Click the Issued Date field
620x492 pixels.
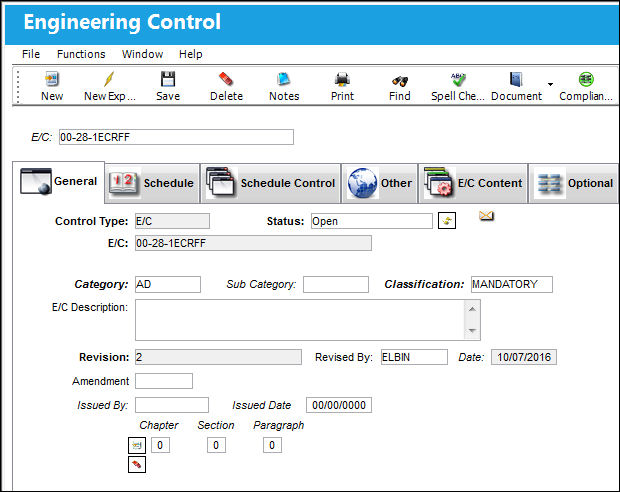pos(339,405)
